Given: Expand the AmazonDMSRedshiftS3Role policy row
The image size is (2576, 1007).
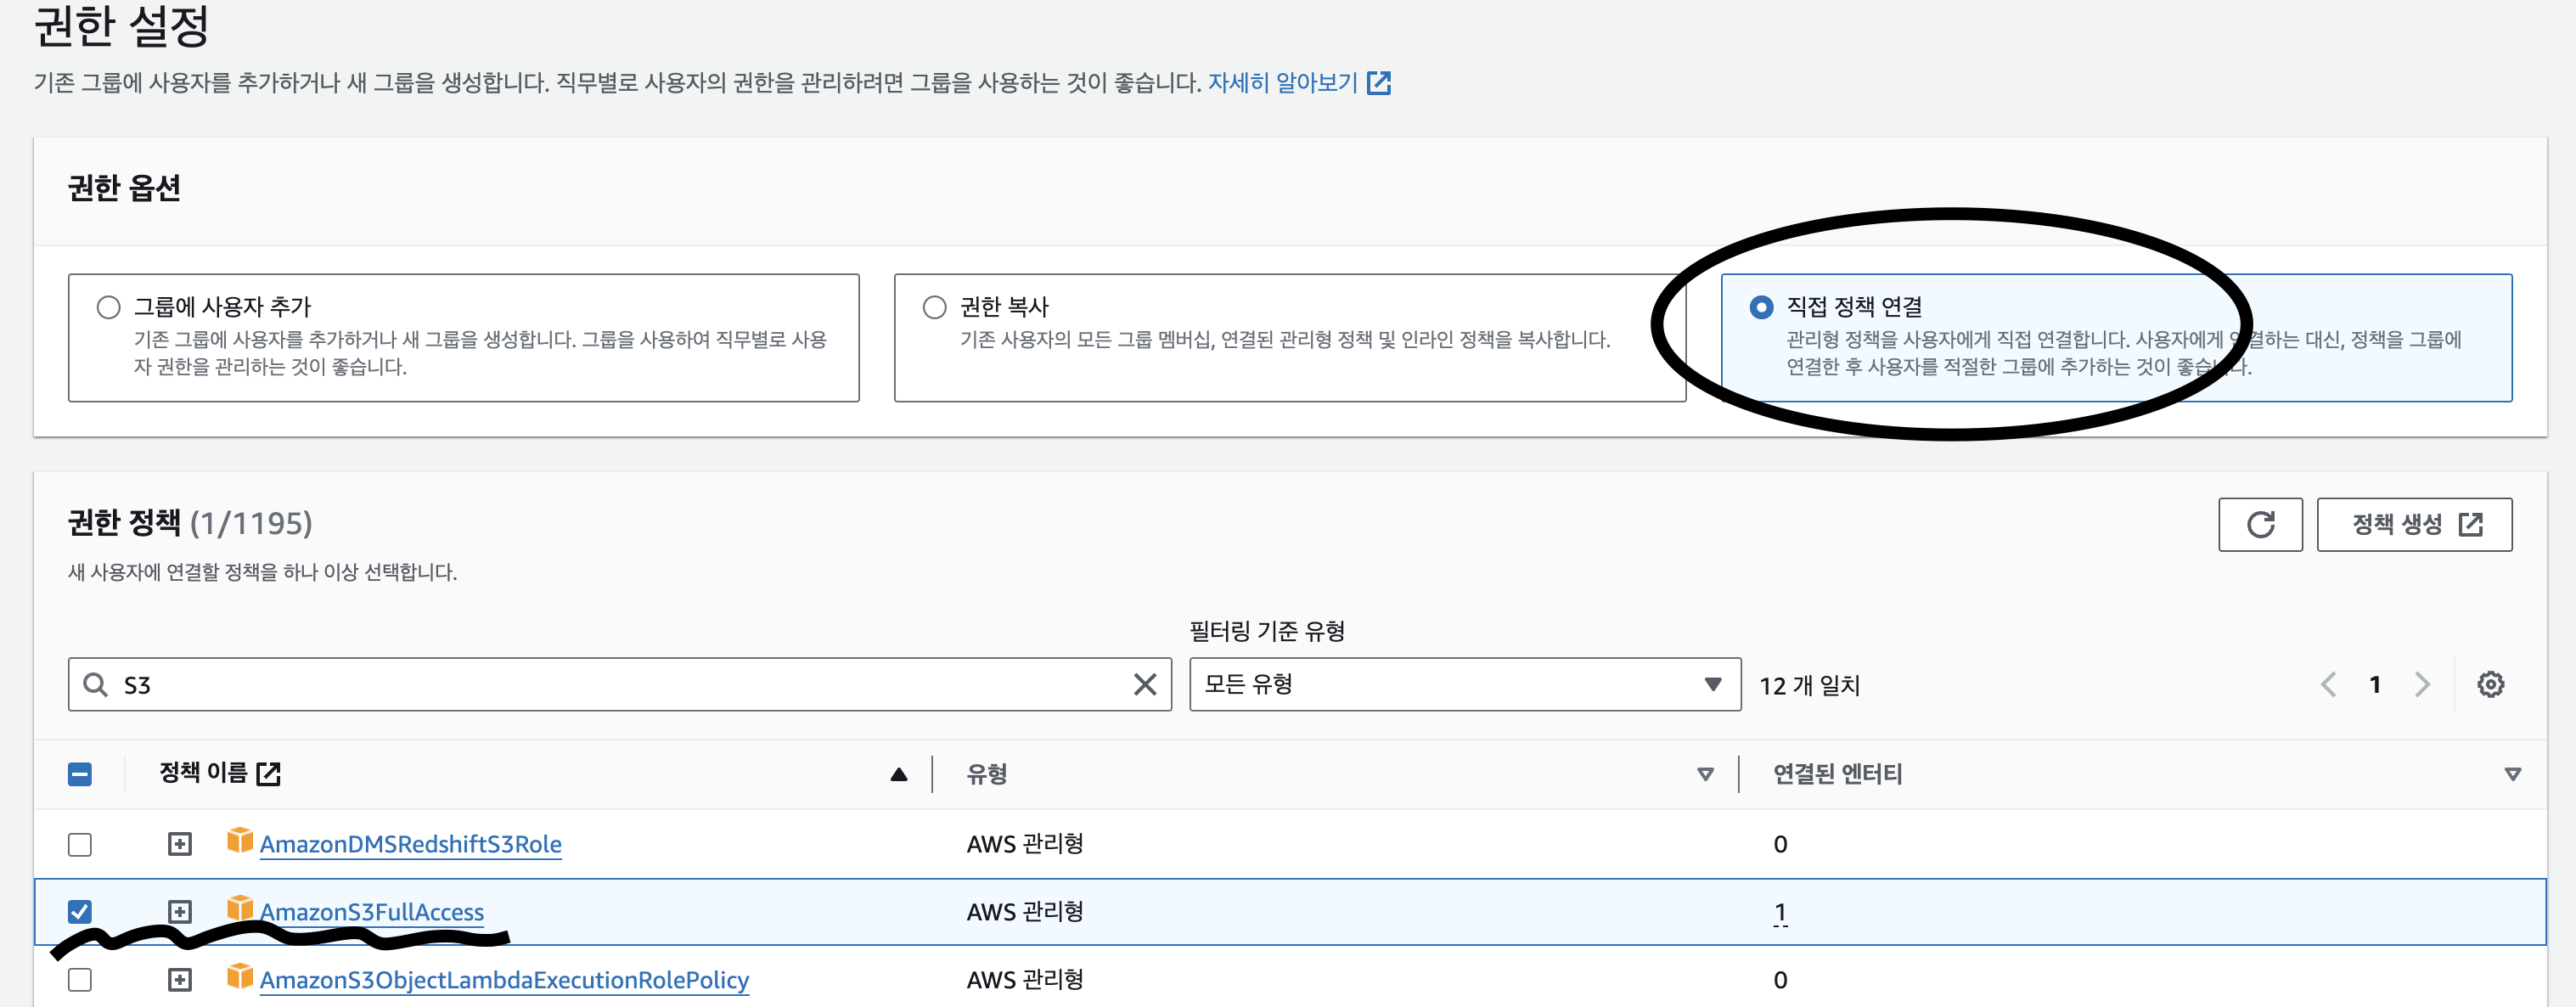Looking at the screenshot, I should 179,844.
